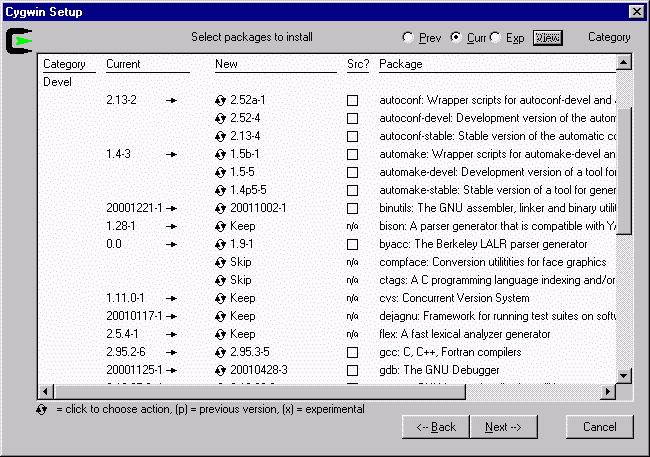Check source box for automake-devel
Image resolution: width=650 pixels, height=457 pixels.
(352, 173)
